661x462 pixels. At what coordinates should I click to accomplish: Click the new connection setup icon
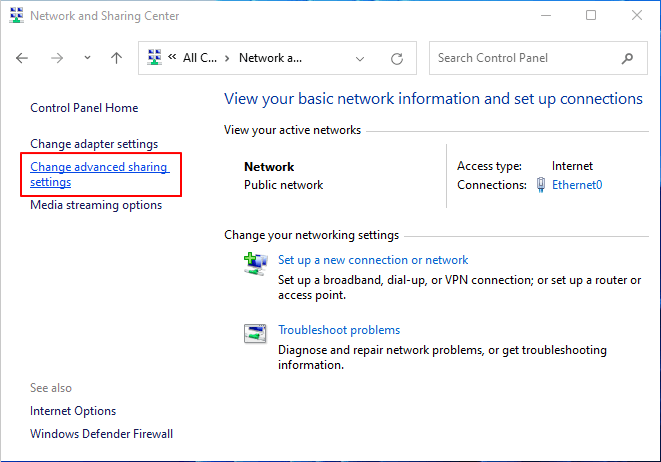pos(255,262)
